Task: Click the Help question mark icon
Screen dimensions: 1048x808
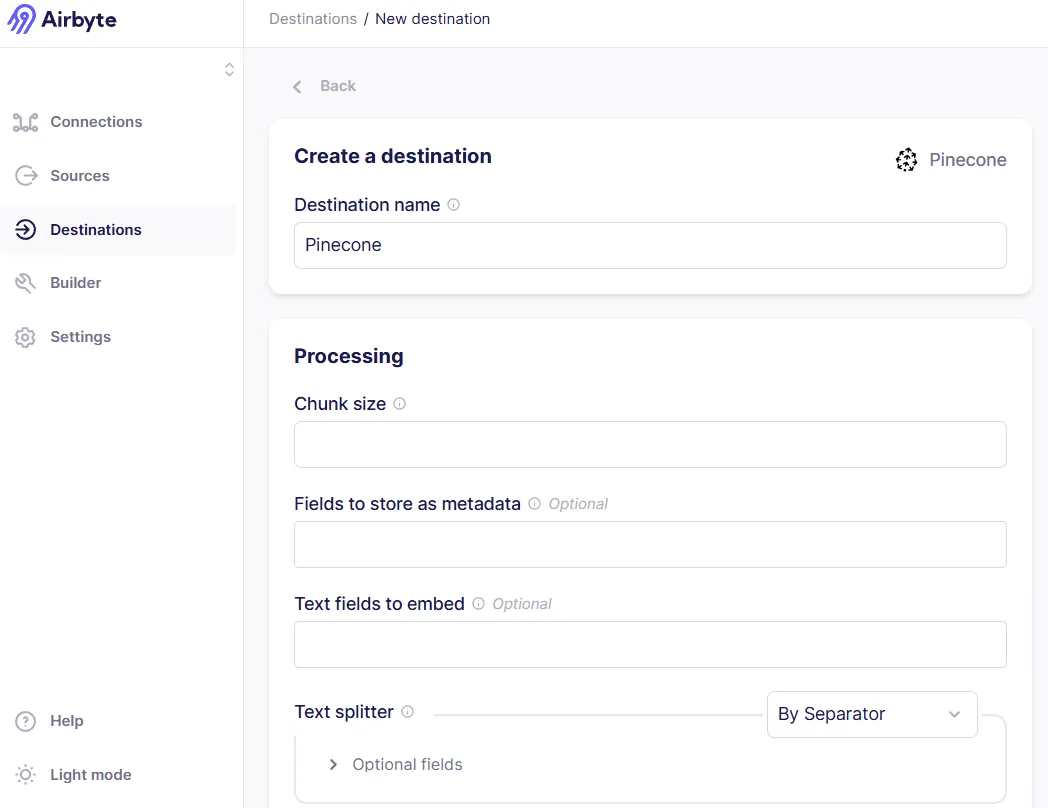Action: (26, 721)
